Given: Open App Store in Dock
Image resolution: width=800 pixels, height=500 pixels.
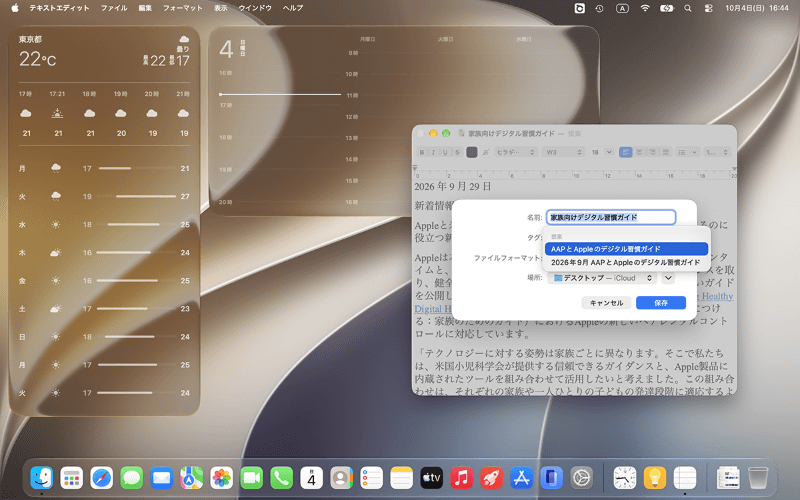Looking at the screenshot, I should 521,478.
